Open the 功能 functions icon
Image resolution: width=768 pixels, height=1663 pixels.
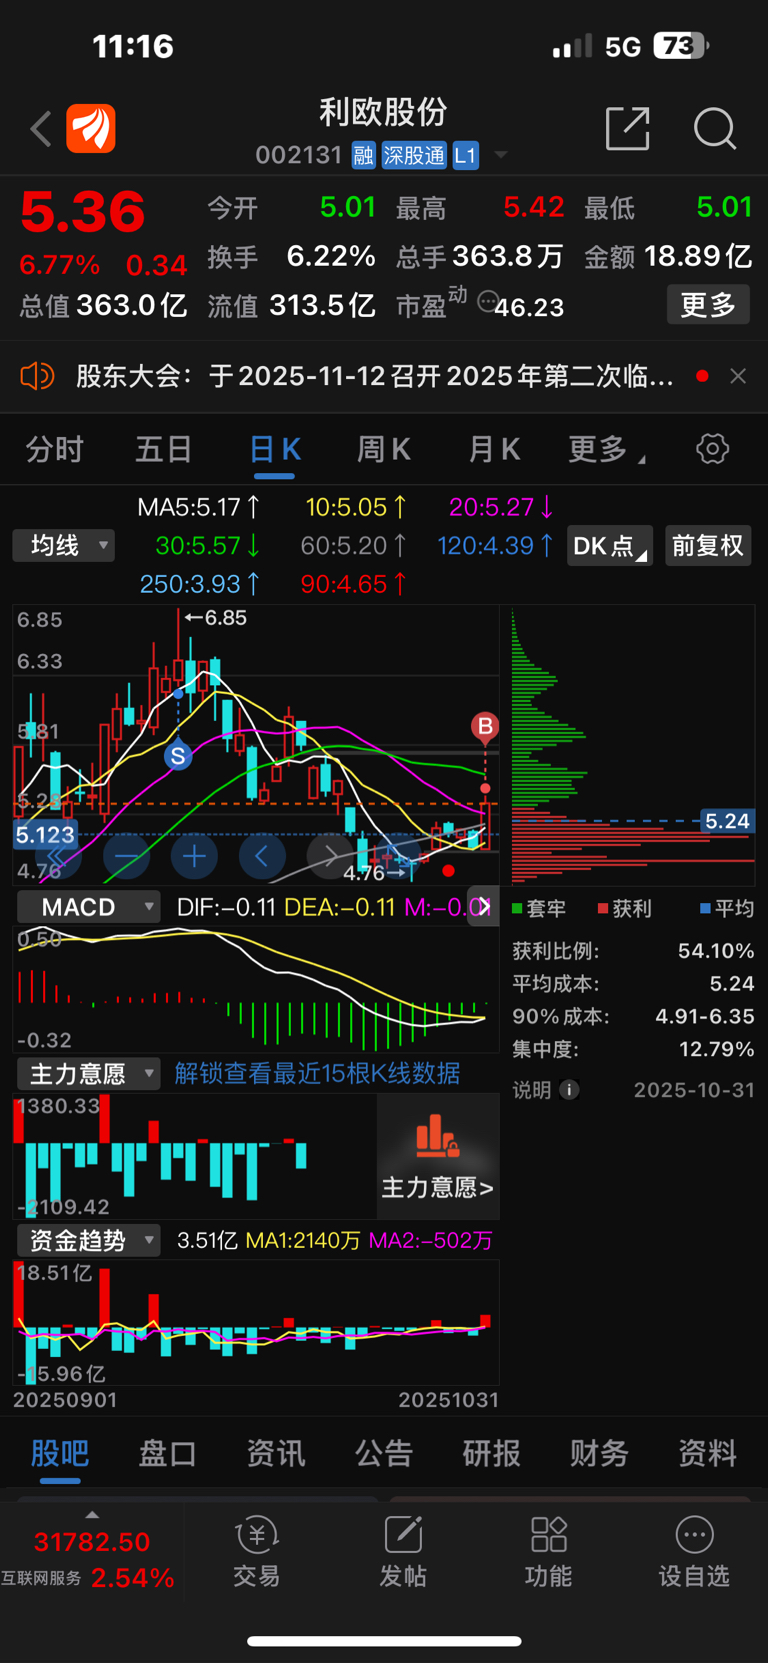point(549,1551)
